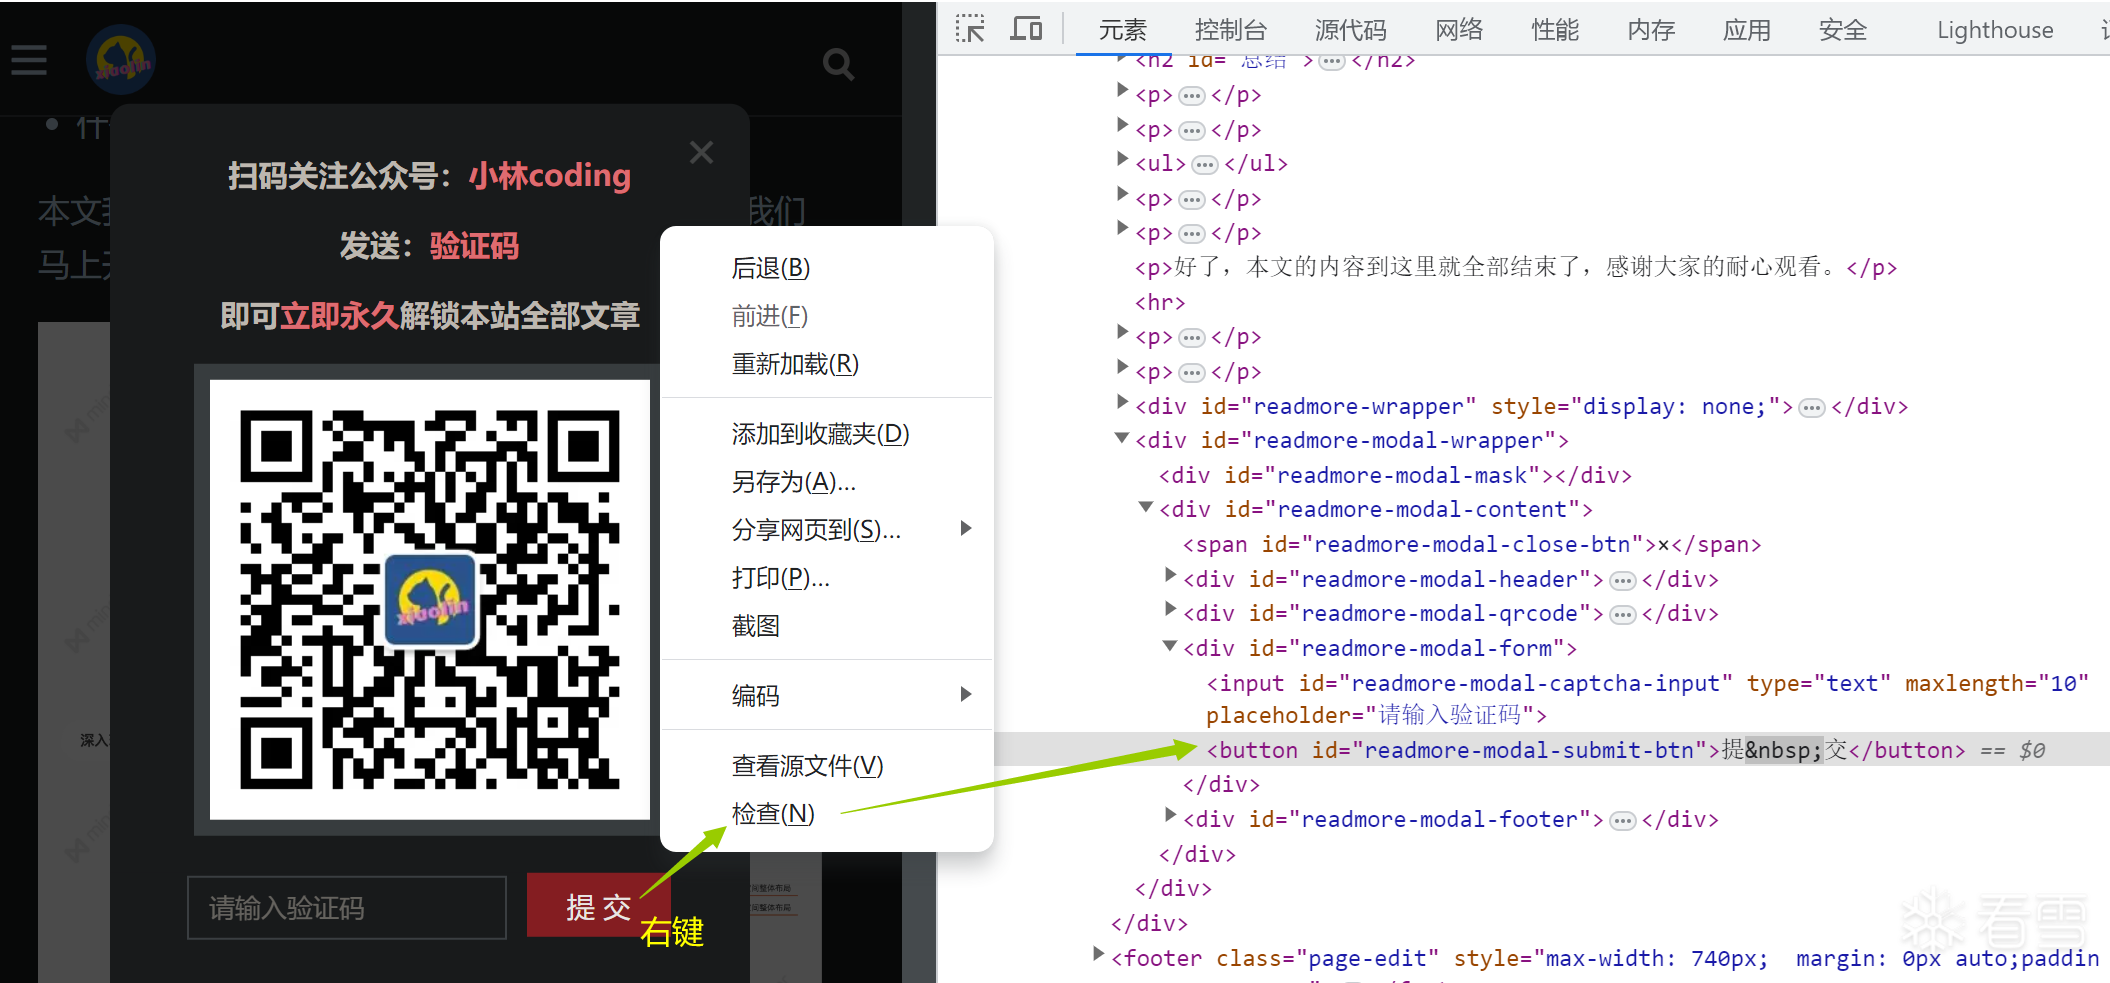Screen dimensions: 2110x983
Task: Collapse the readmore-modal-content div node
Action: coord(1146,507)
